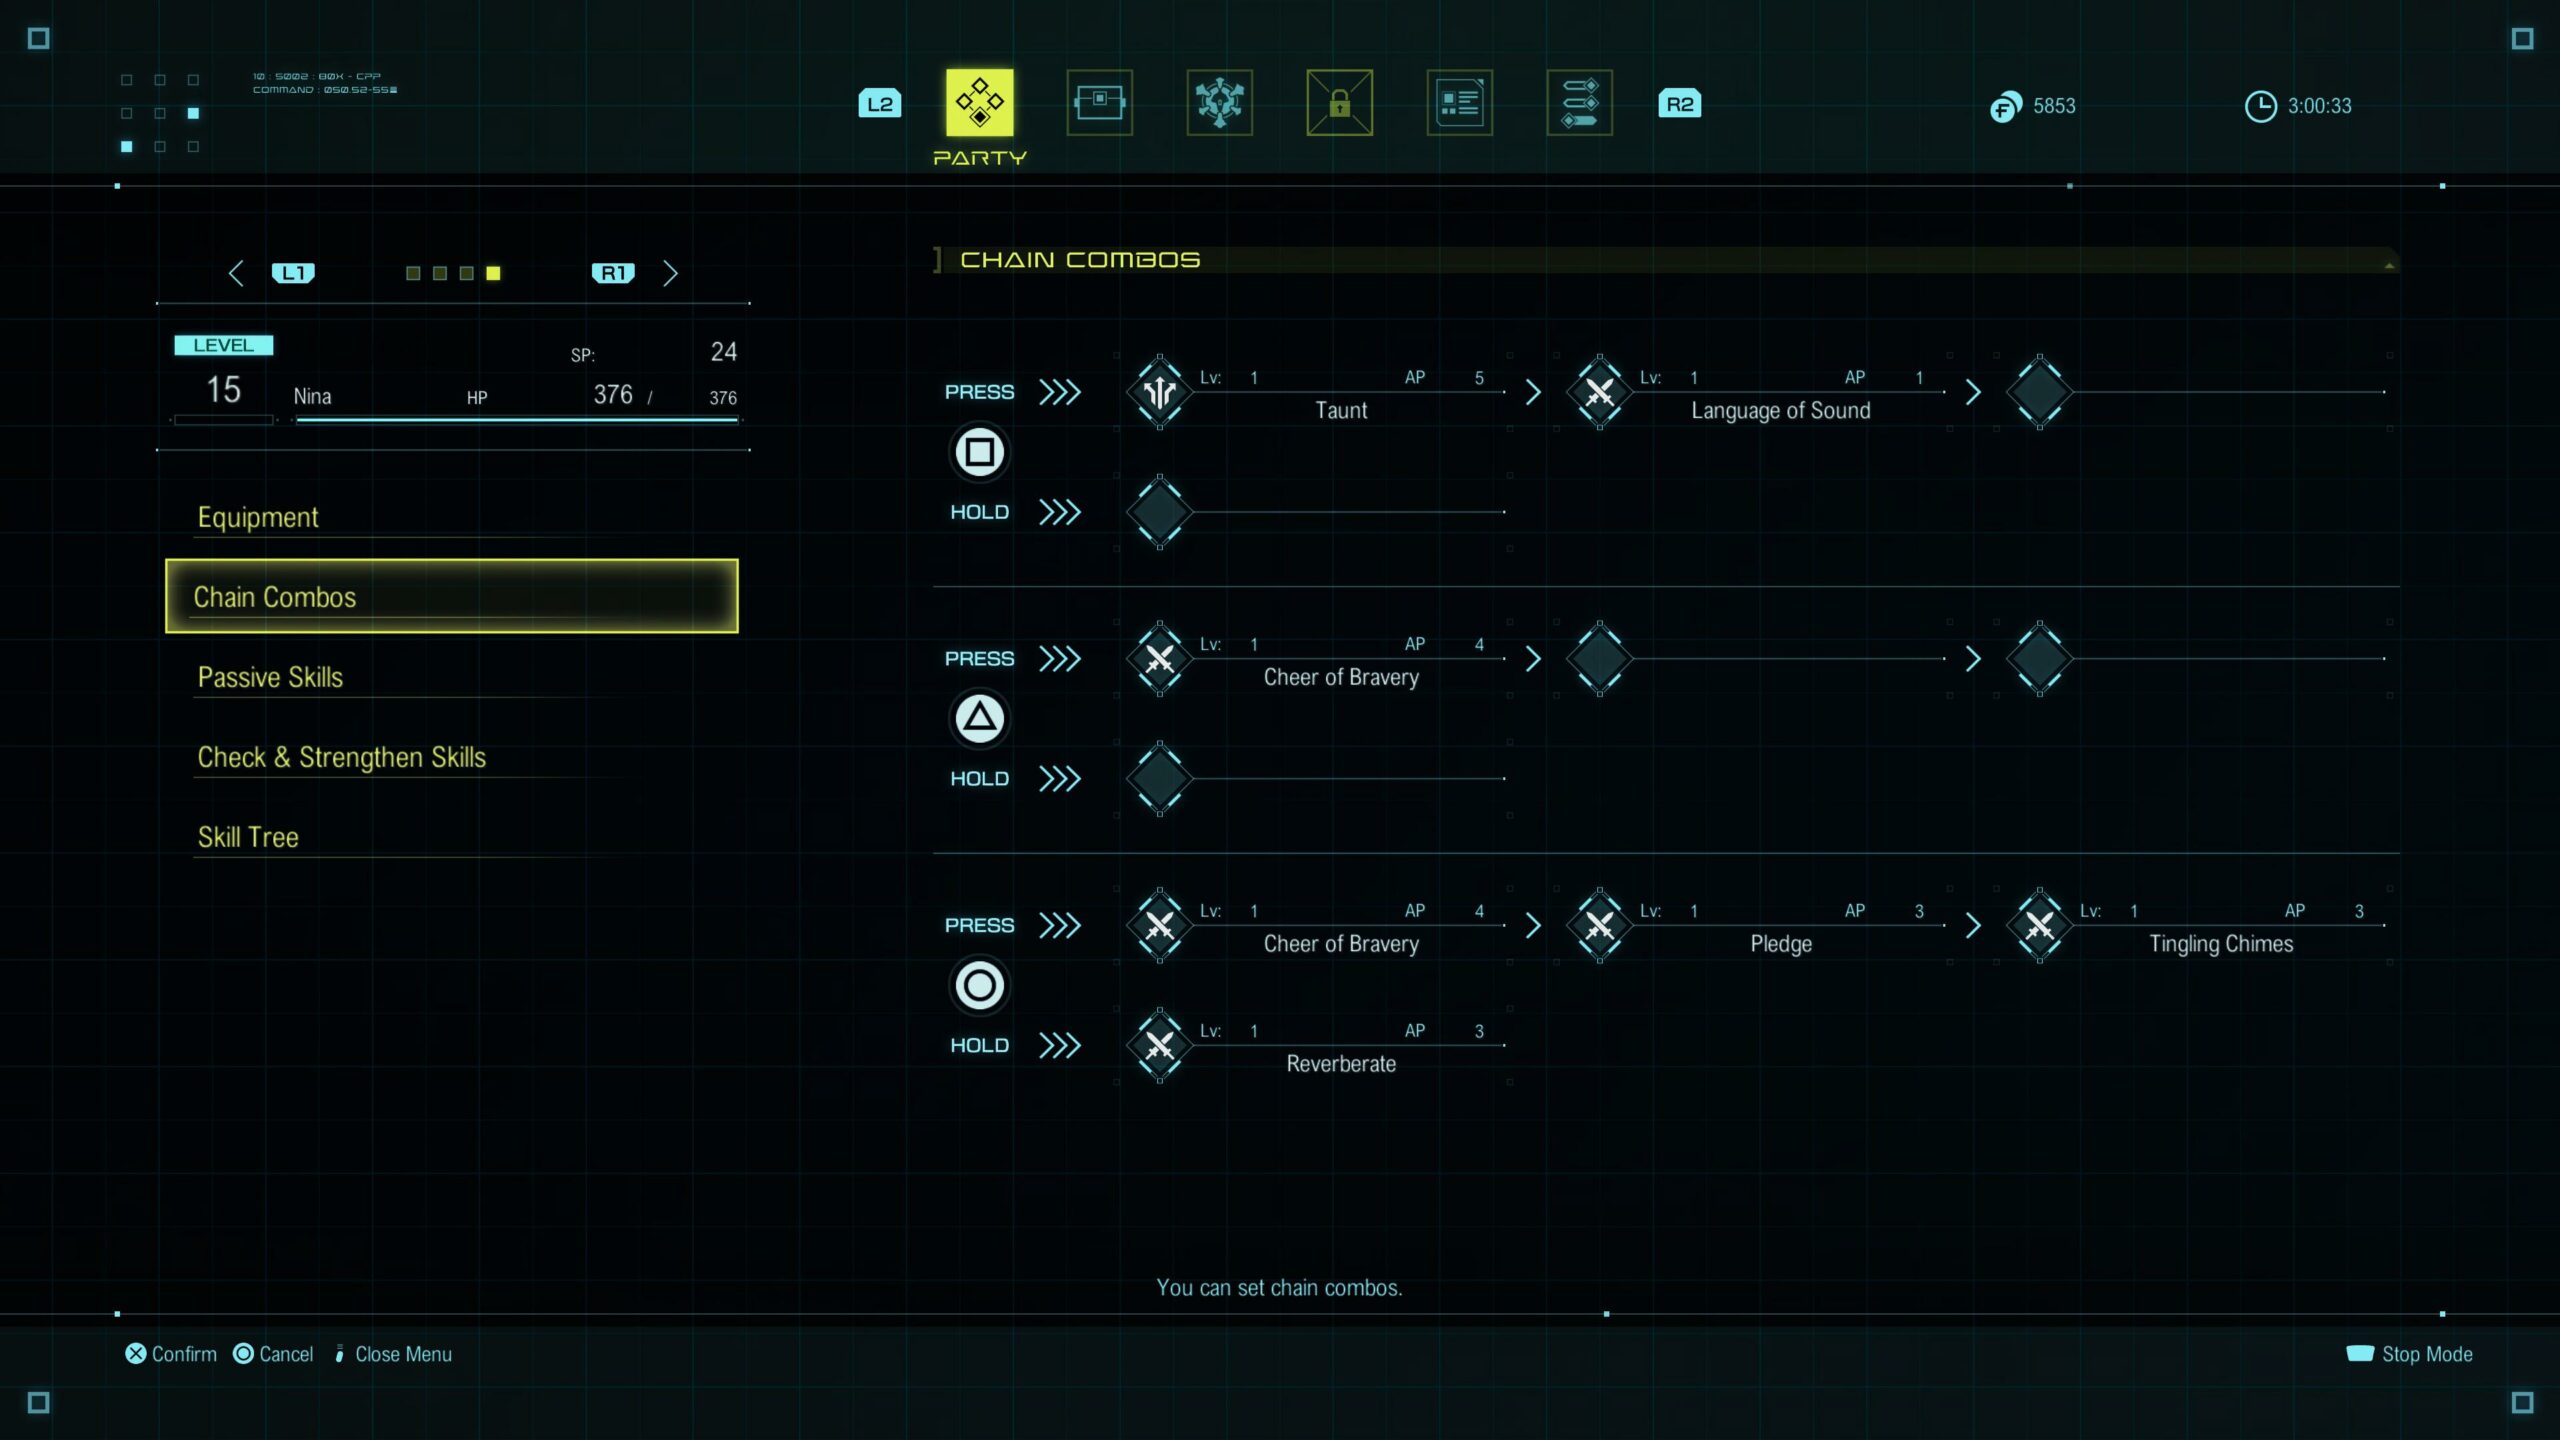Go to next character with right chevron
2560x1440 pixels.
670,273
